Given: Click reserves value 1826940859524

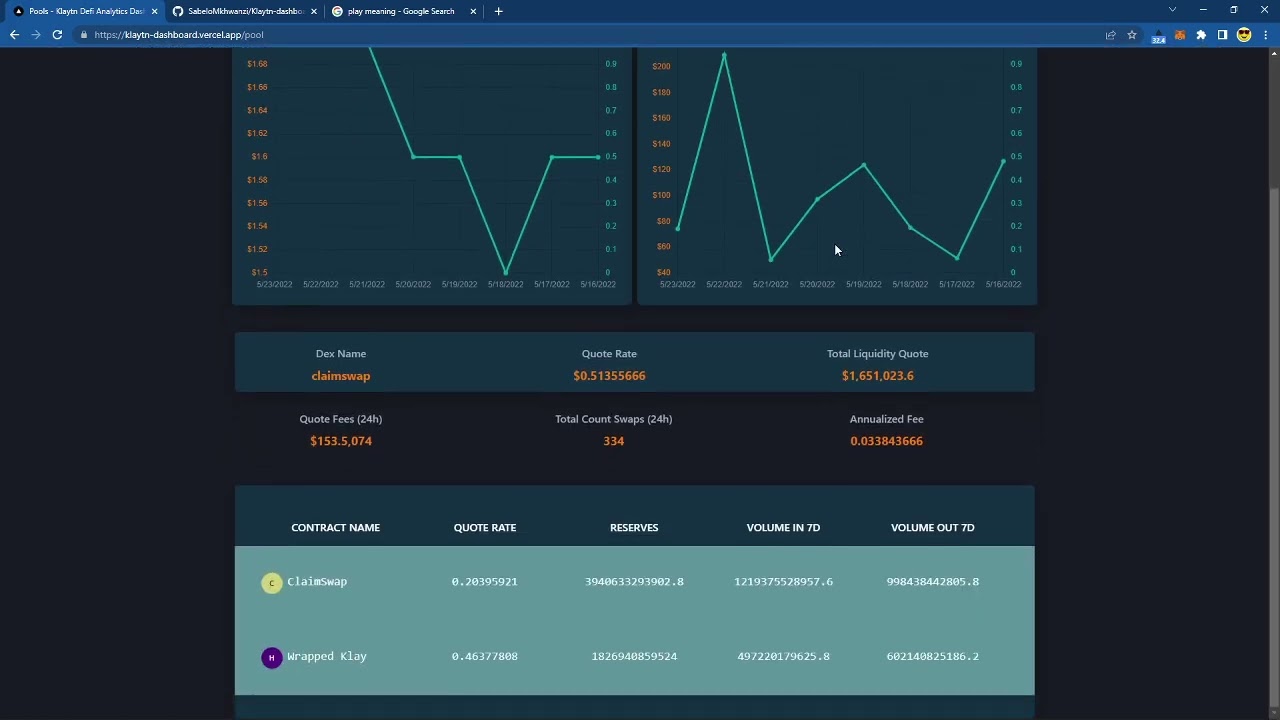Looking at the screenshot, I should pos(634,656).
